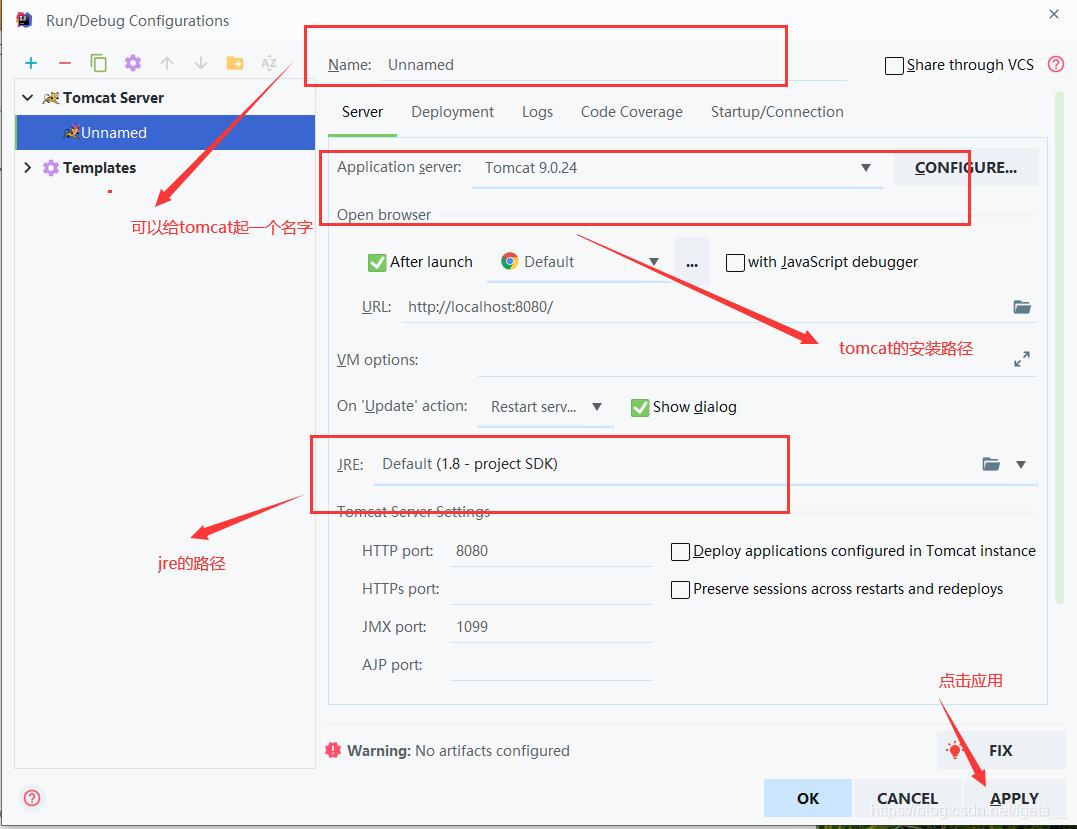
Task: Open the Startup/Connection tab
Action: tap(777, 112)
